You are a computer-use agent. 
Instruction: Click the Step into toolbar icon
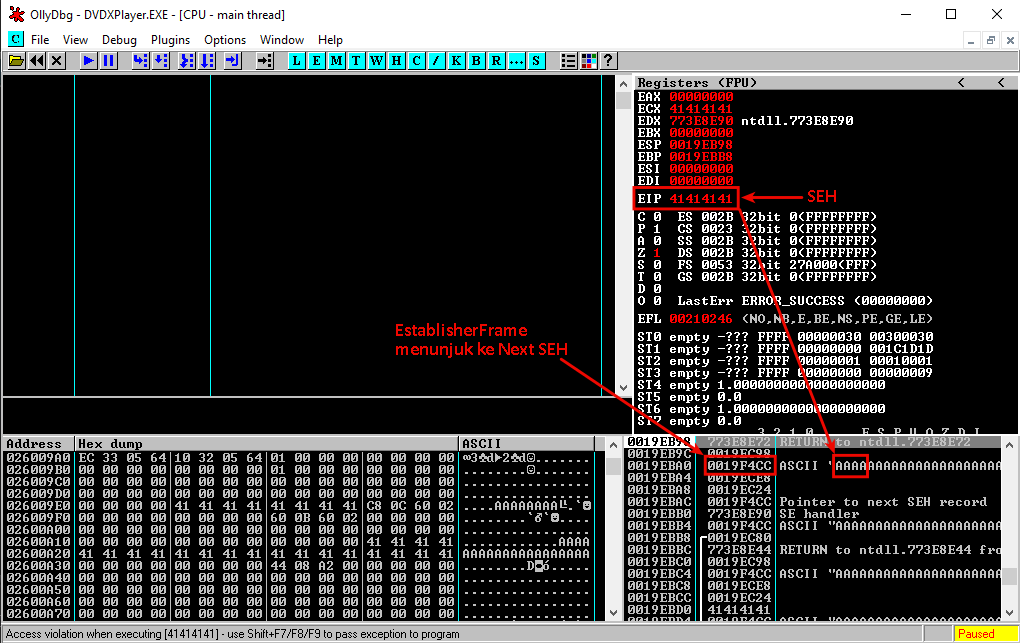[141, 61]
